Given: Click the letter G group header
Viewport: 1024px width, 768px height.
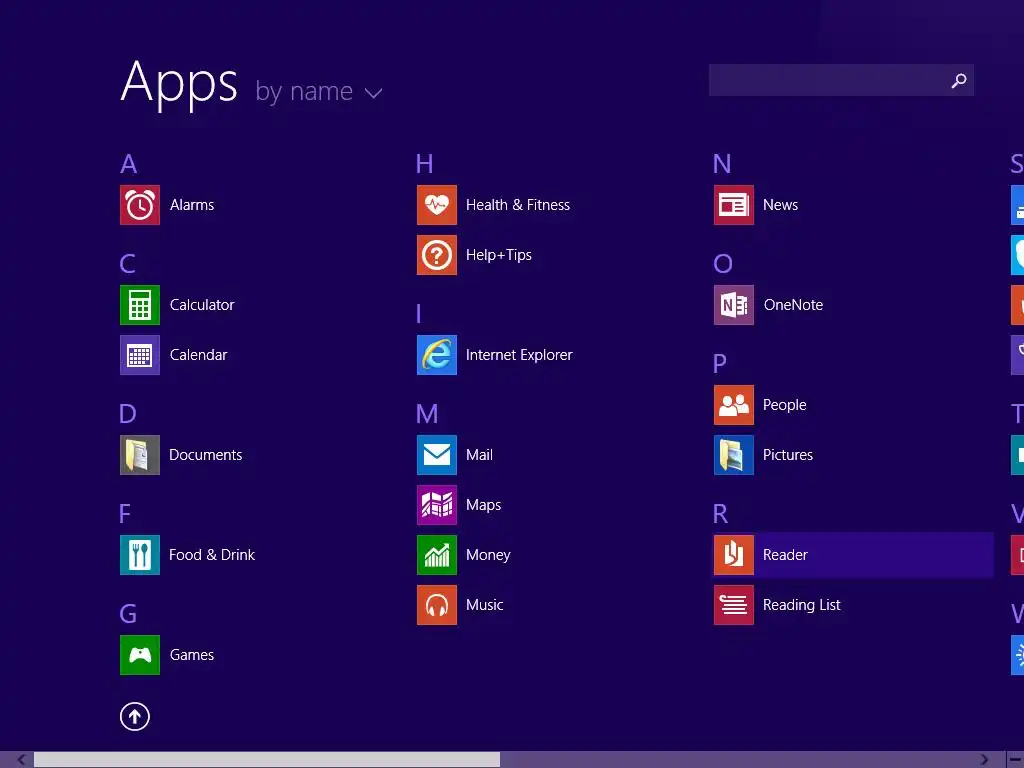Looking at the screenshot, I should tap(128, 614).
